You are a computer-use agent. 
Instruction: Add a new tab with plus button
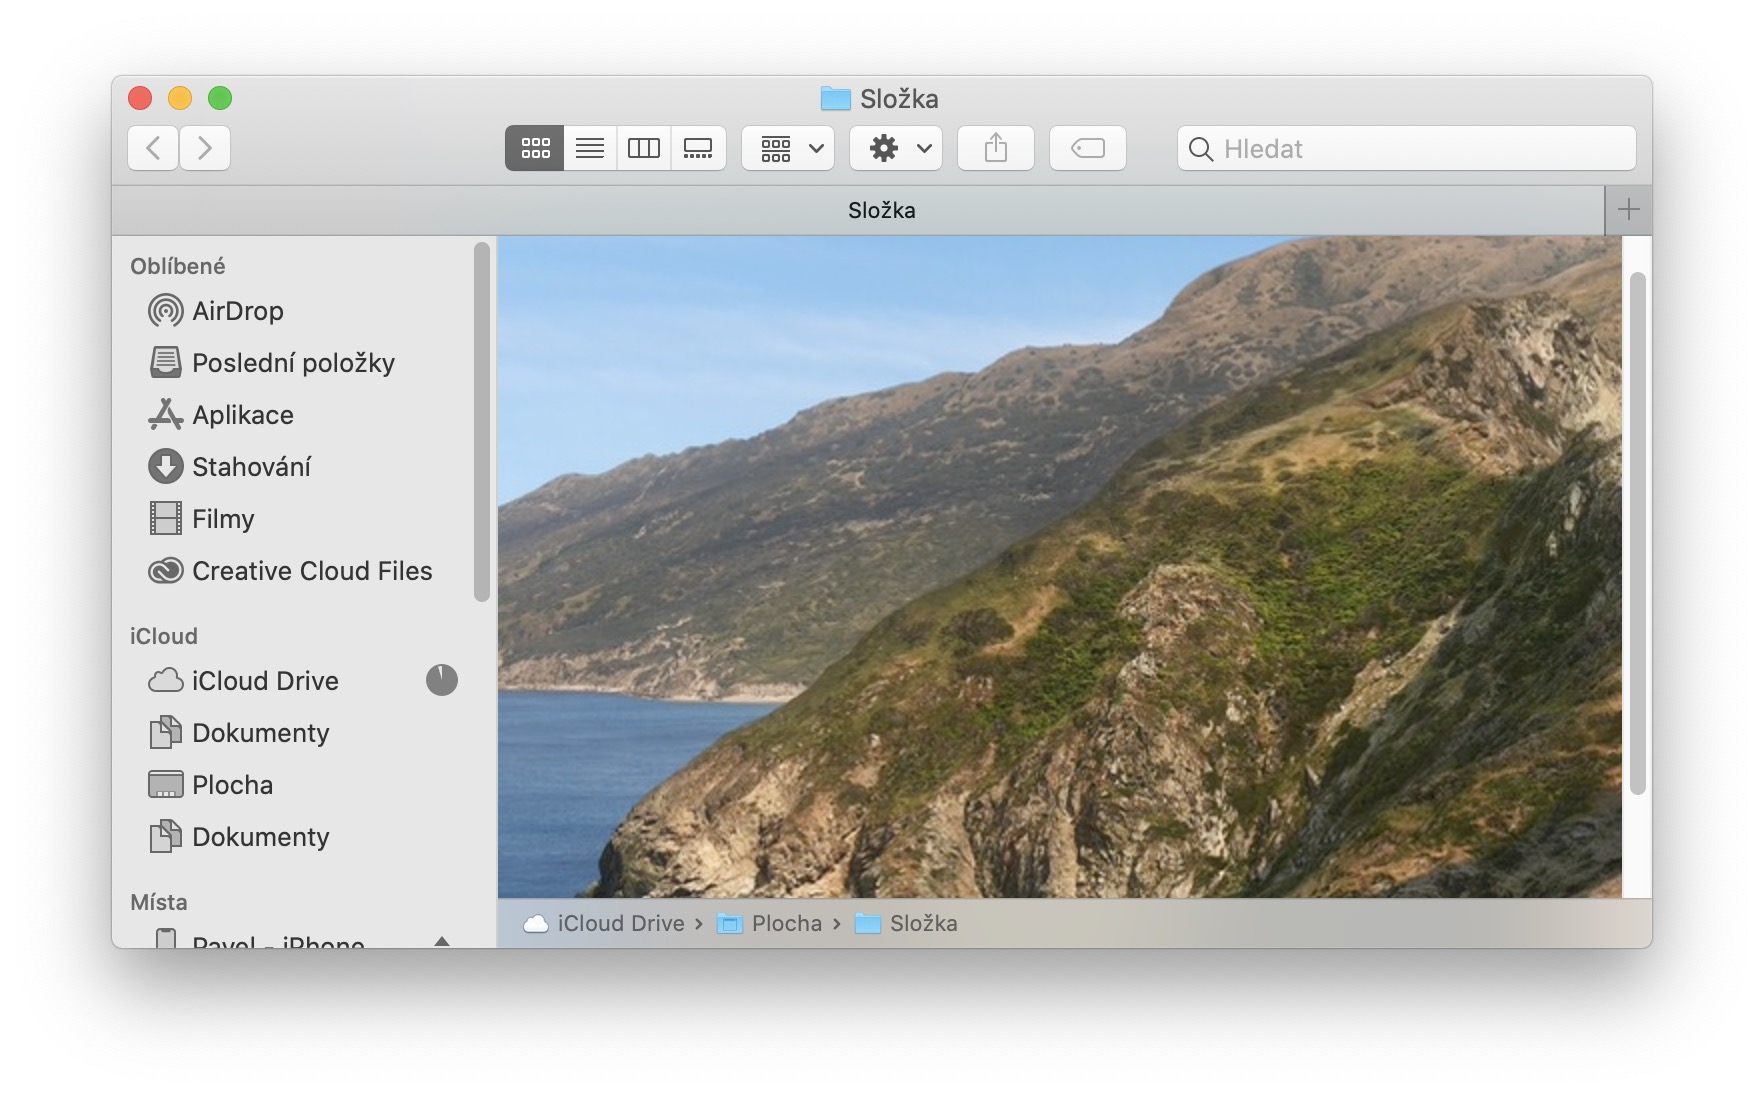(1628, 210)
